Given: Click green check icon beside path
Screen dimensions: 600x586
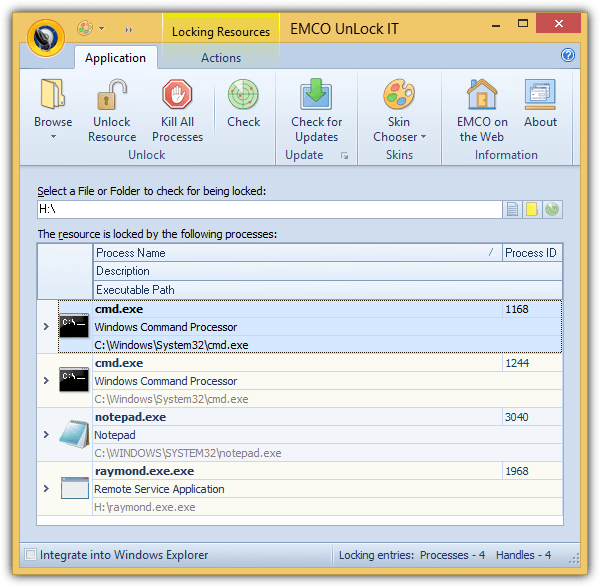Looking at the screenshot, I should (x=552, y=209).
